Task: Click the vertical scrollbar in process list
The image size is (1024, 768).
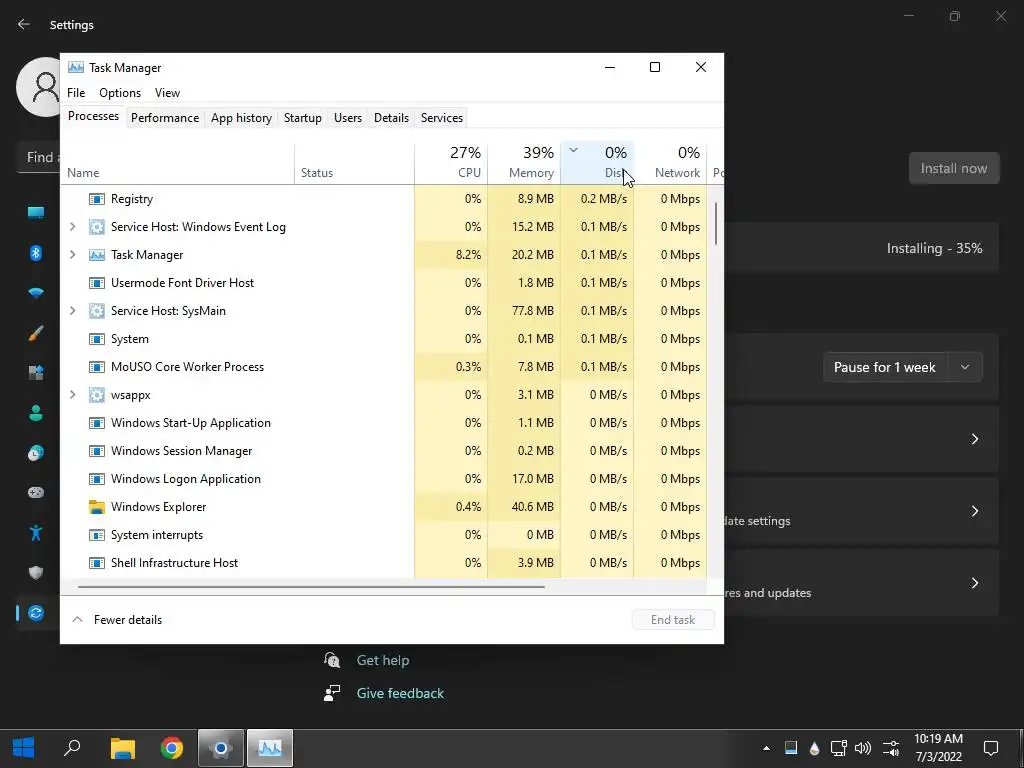Action: click(x=716, y=223)
